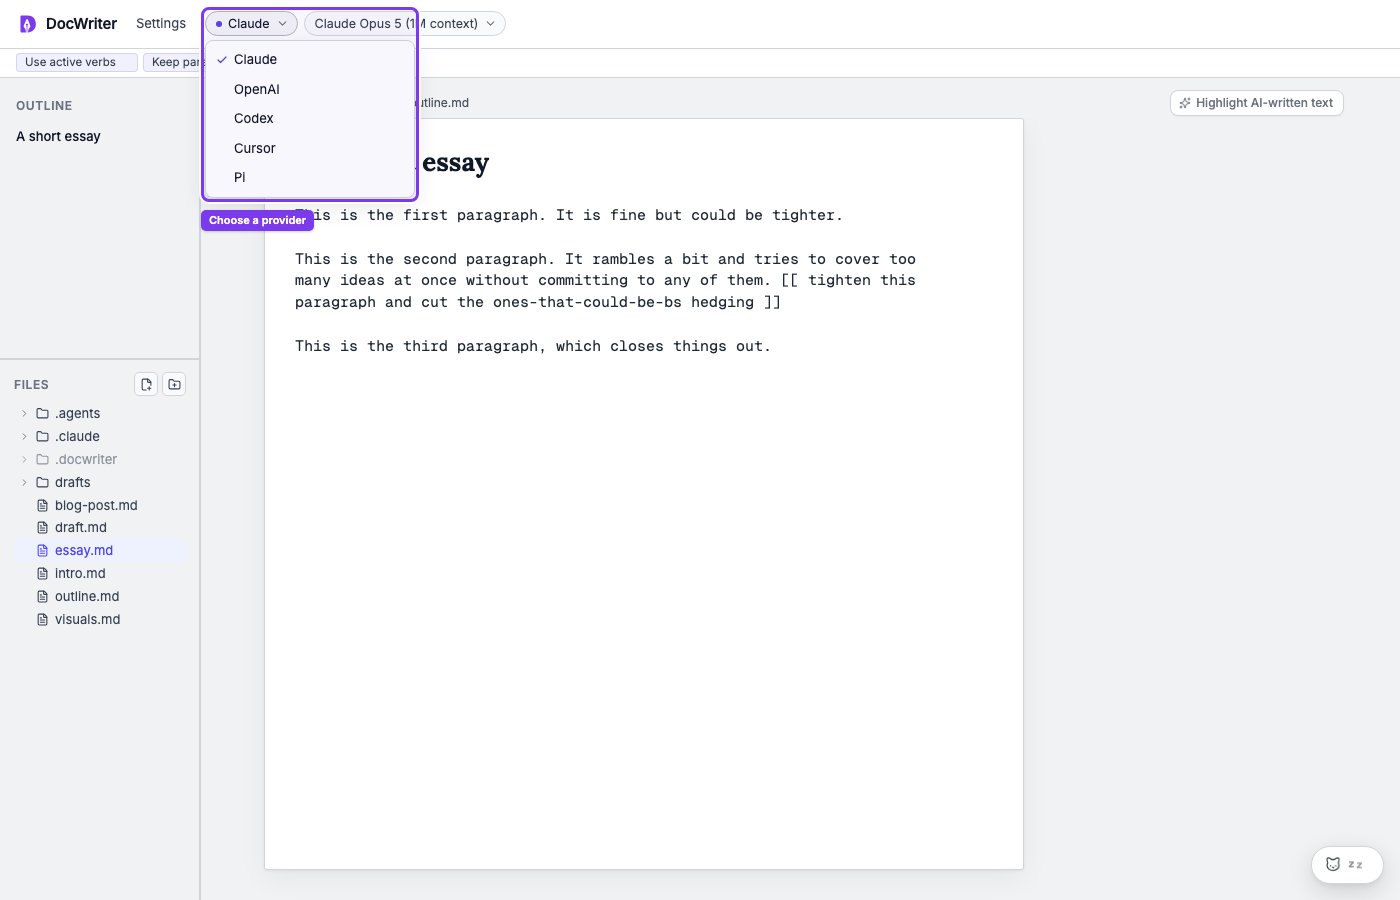This screenshot has width=1400, height=900.
Task: Open visuals.md file
Action: tap(100, 619)
